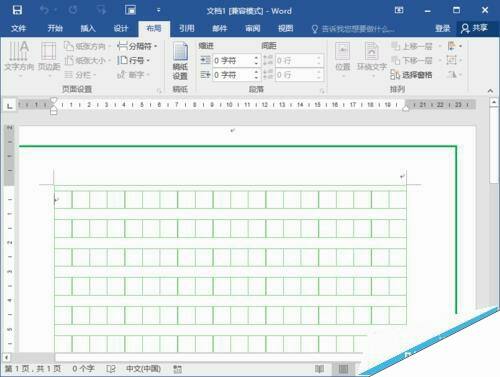The image size is (500, 377).
Task: Click the right indent 0 字符 field
Action: tap(233, 75)
